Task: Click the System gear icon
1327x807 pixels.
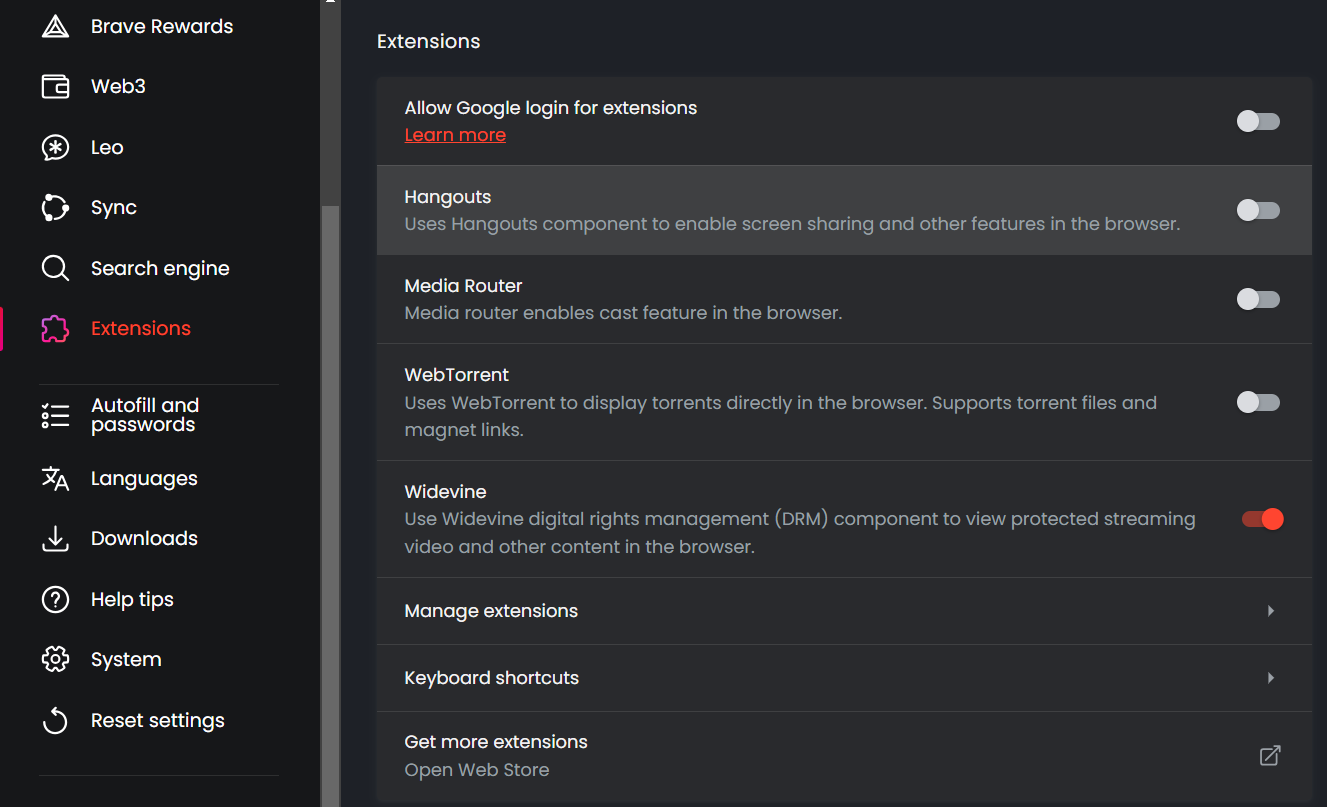Action: pos(55,660)
